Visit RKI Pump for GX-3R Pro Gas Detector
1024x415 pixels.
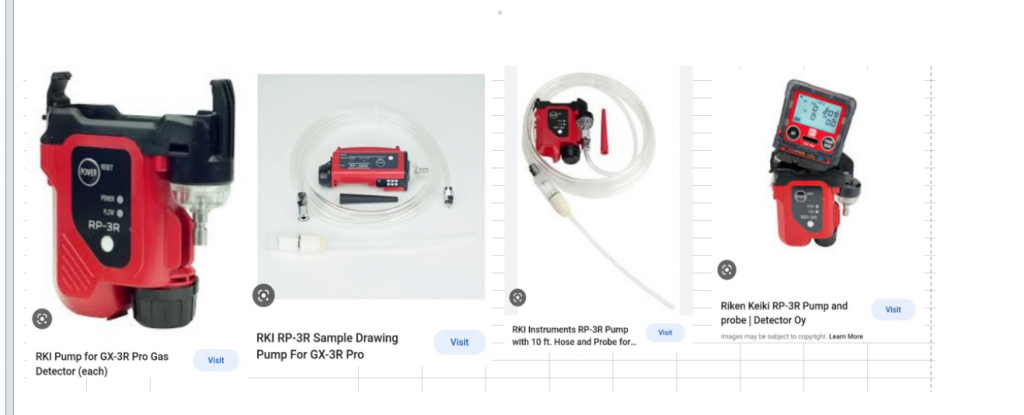[216, 360]
